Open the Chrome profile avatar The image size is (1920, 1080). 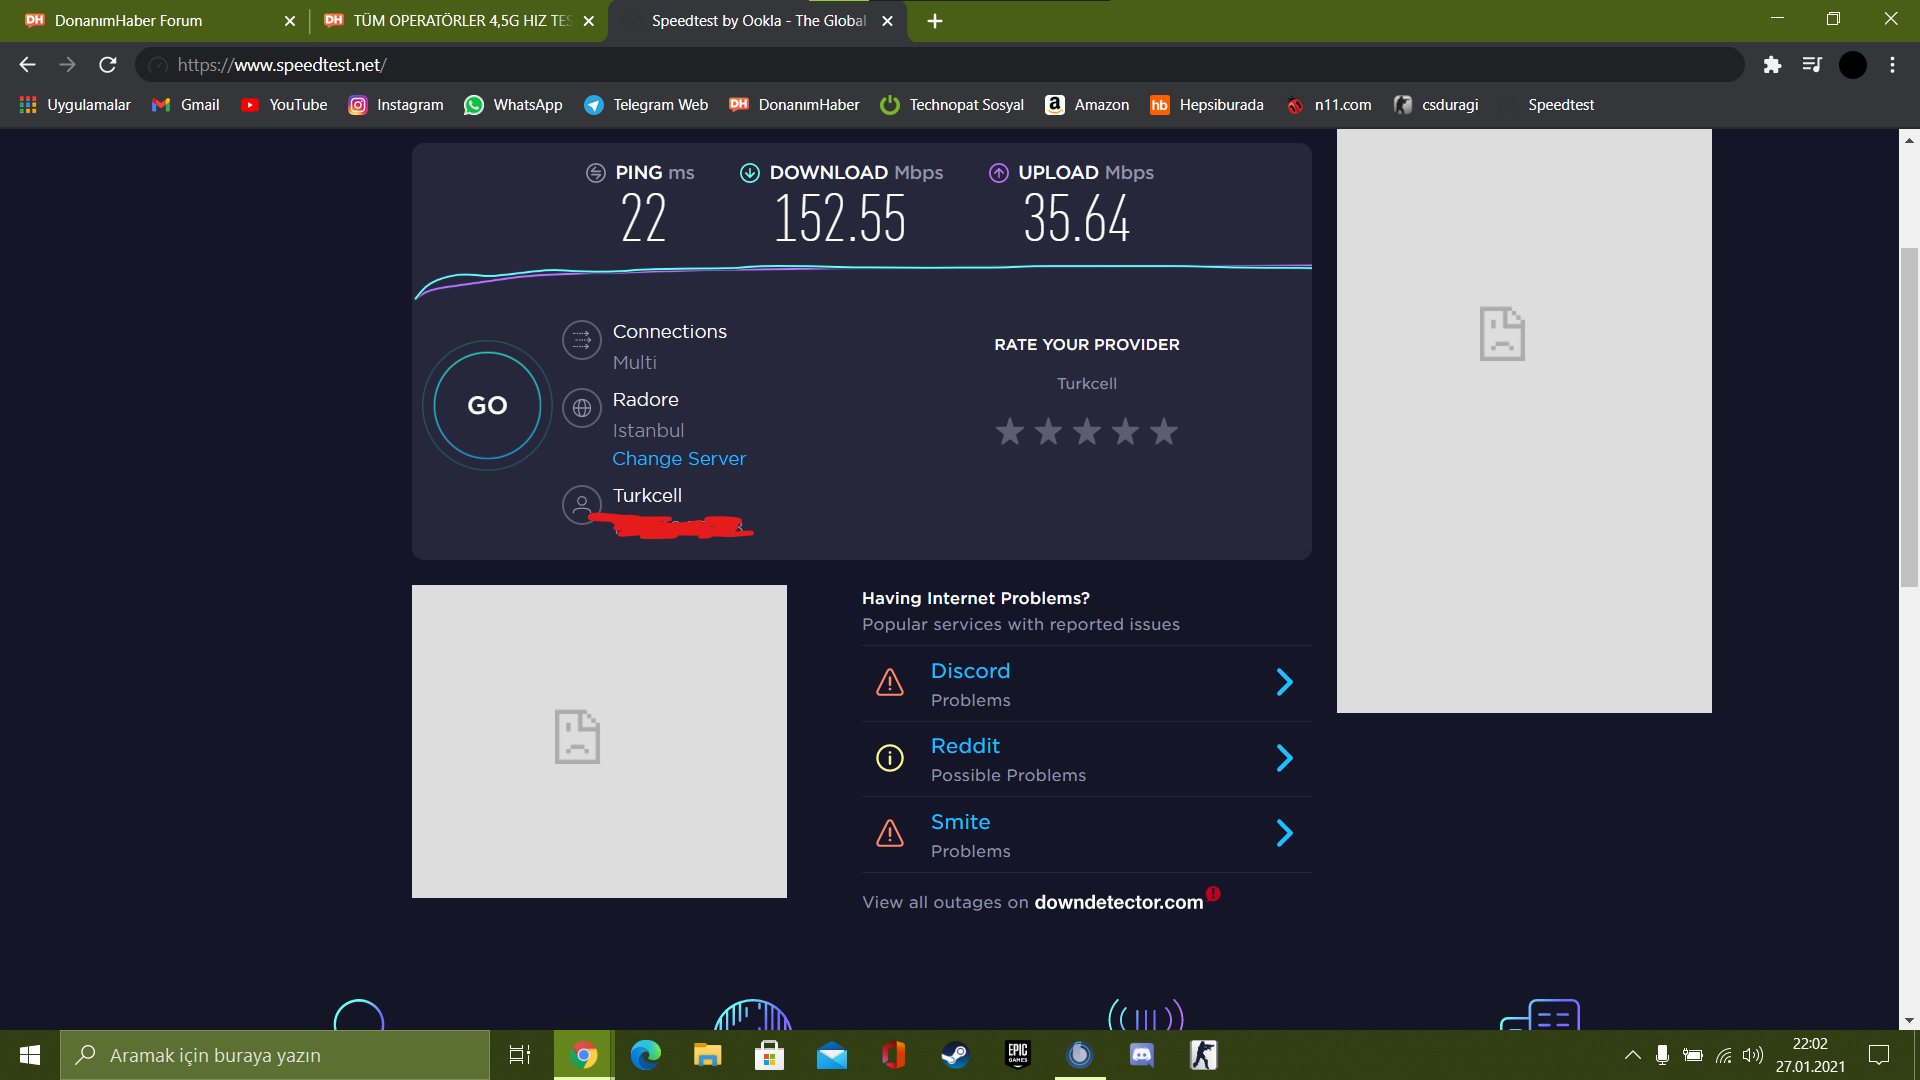click(1853, 65)
